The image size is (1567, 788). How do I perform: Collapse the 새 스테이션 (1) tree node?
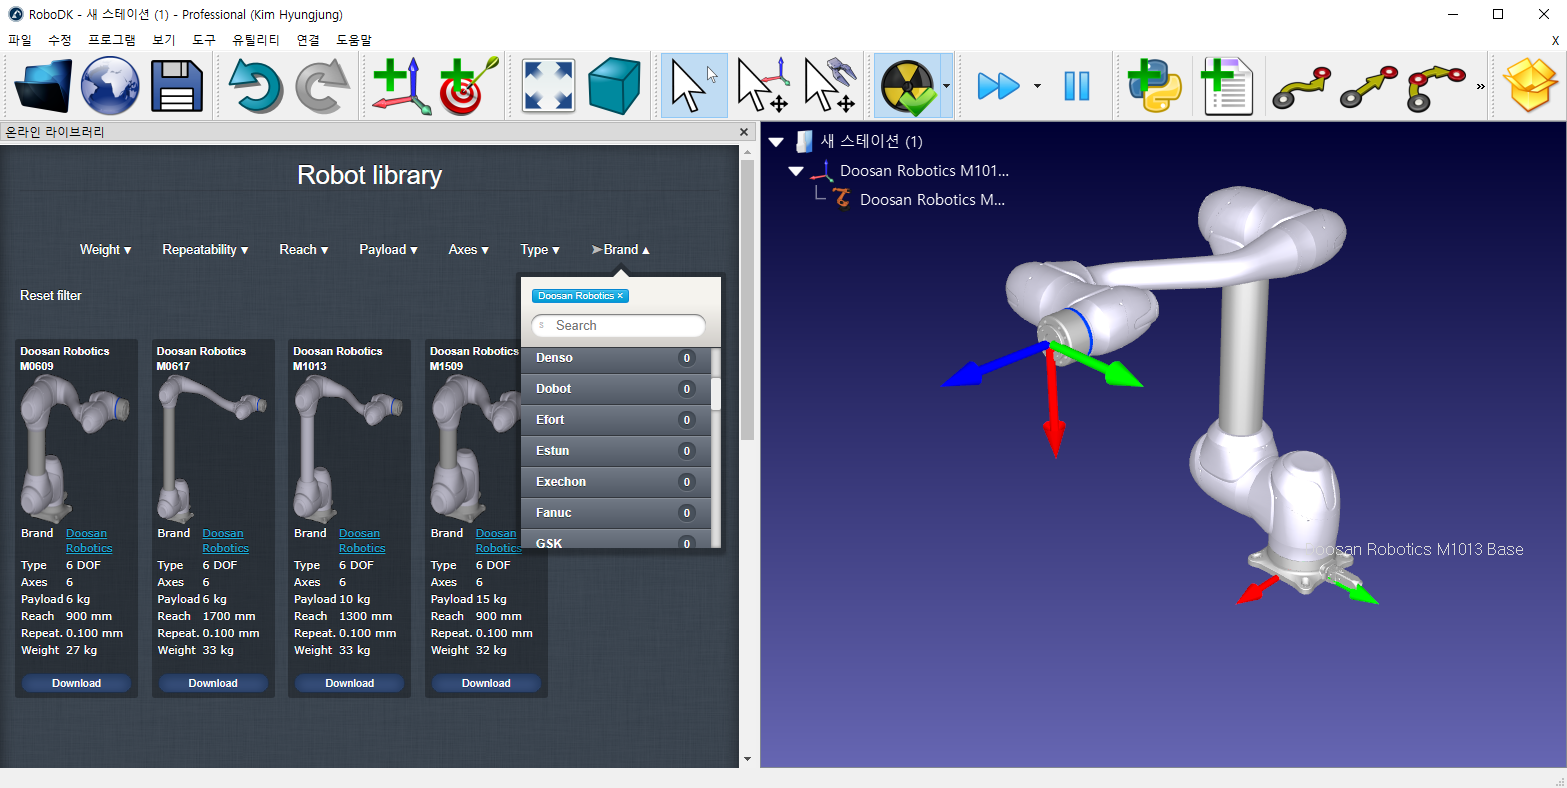tap(776, 142)
